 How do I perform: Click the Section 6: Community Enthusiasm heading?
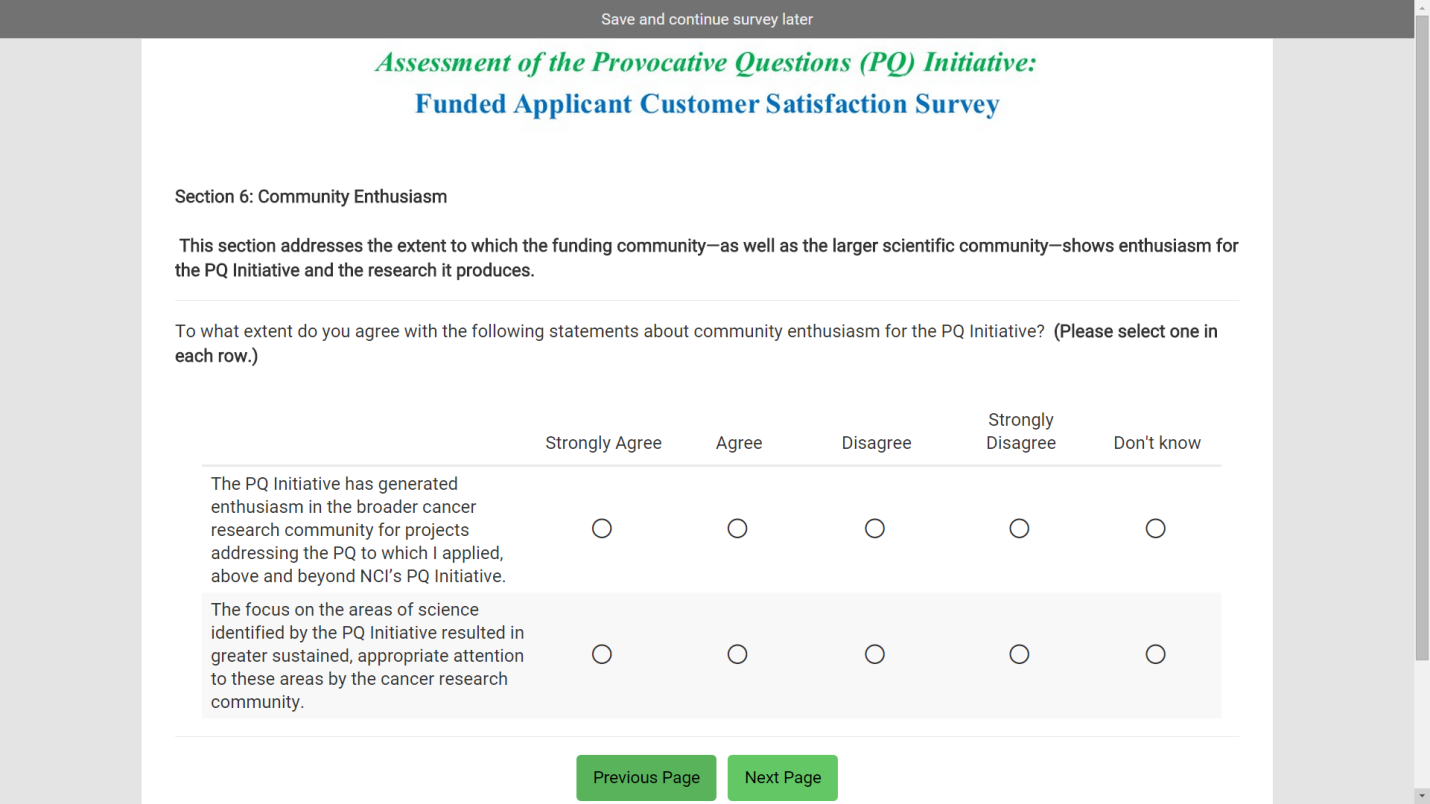[311, 197]
